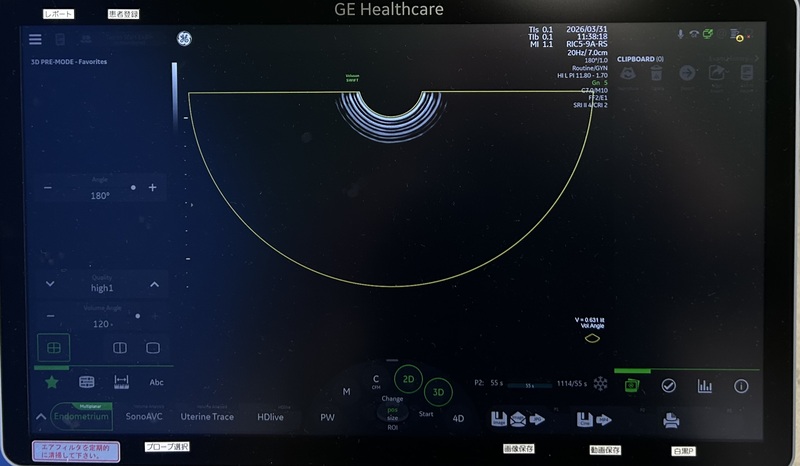Select the measurement caliper icon
Viewport: 800px width, 466px height.
[121, 382]
